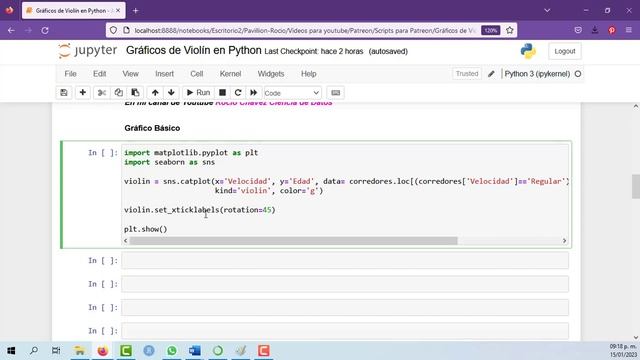Open the command palette keyboard icon

336,93
